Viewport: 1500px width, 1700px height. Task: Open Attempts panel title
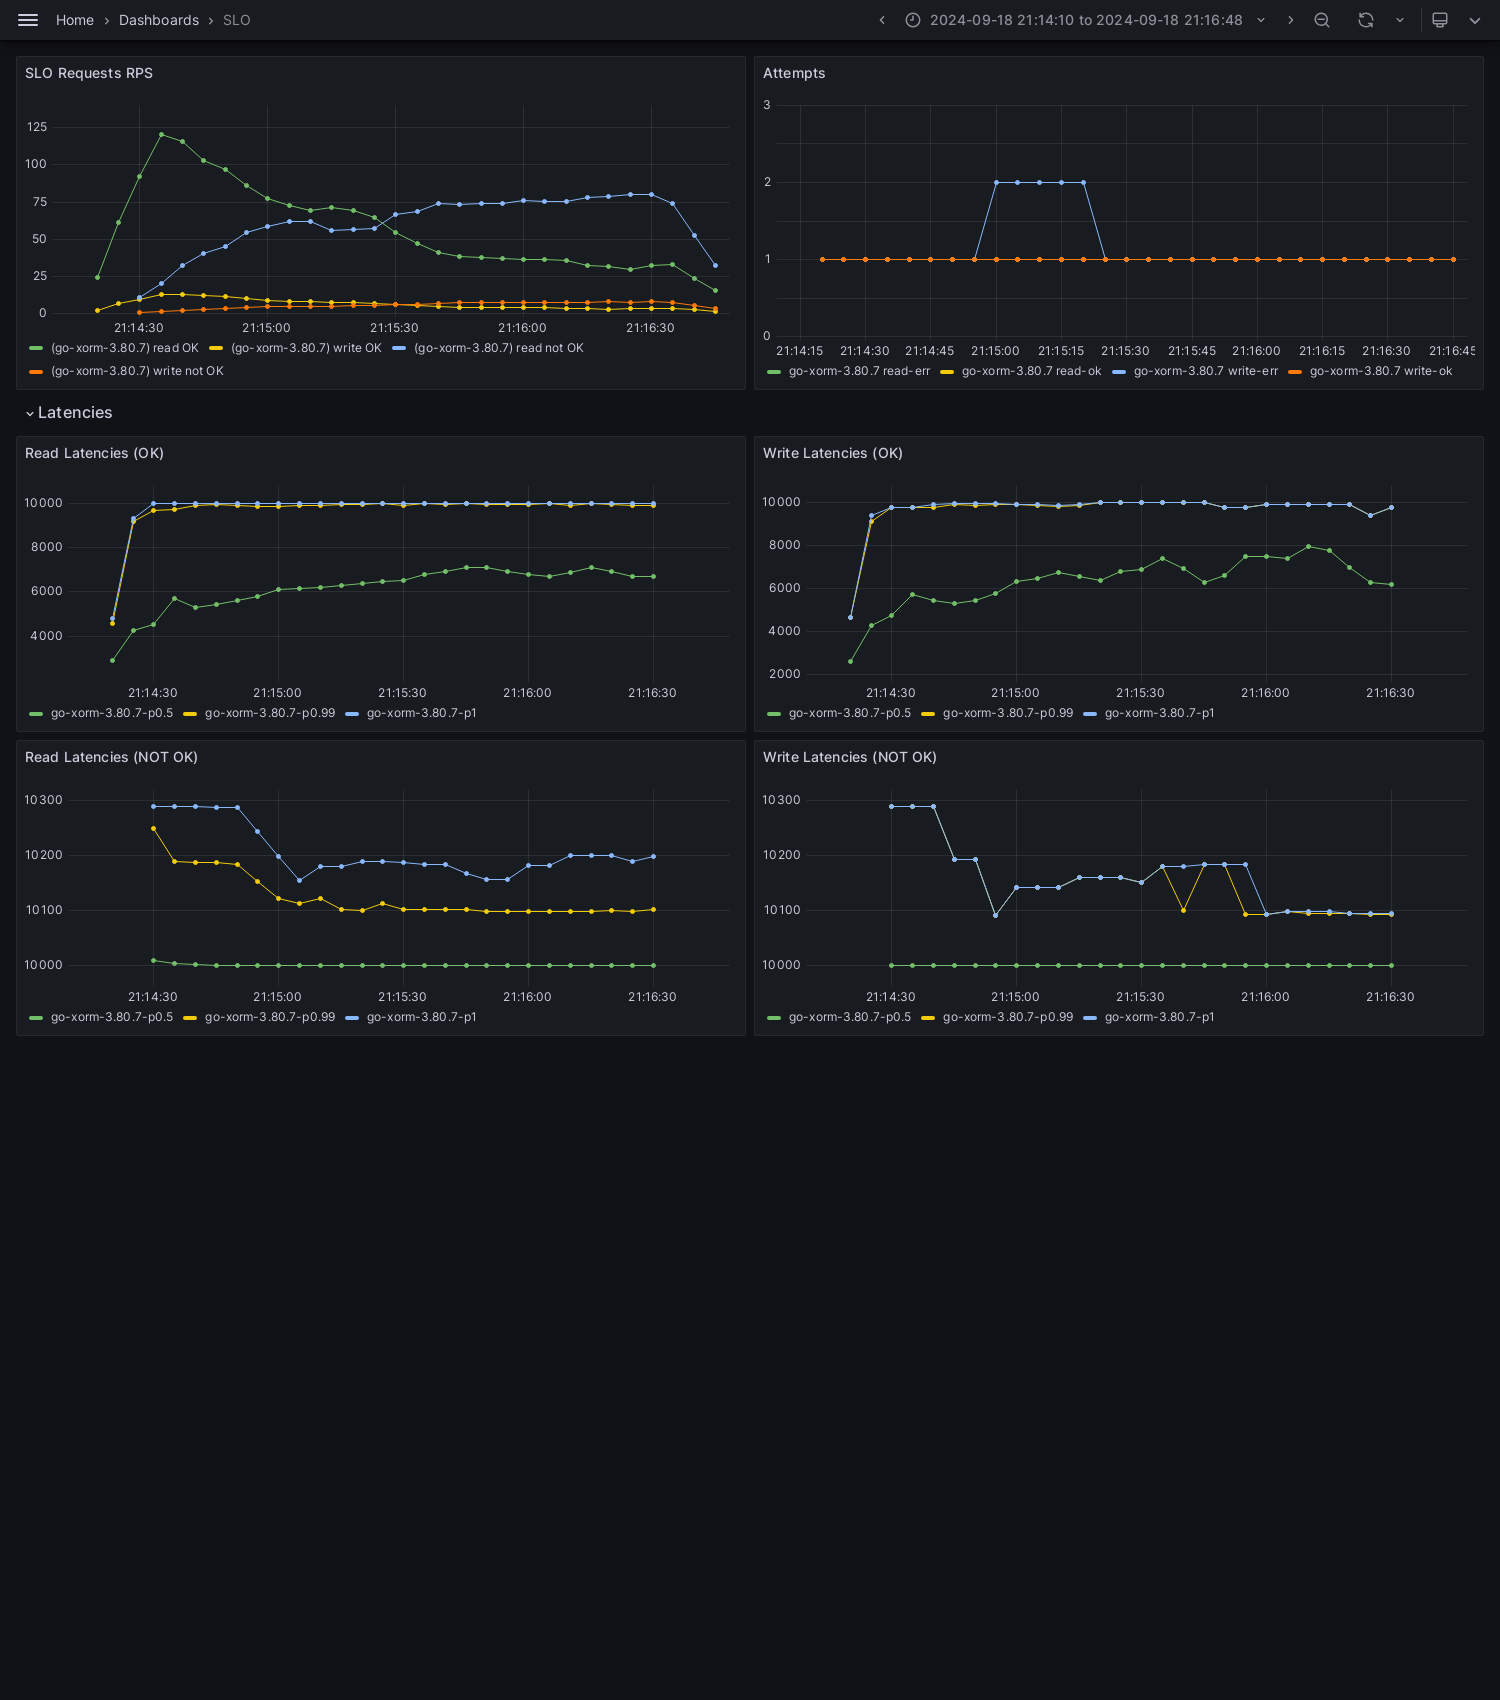pyautogui.click(x=794, y=73)
